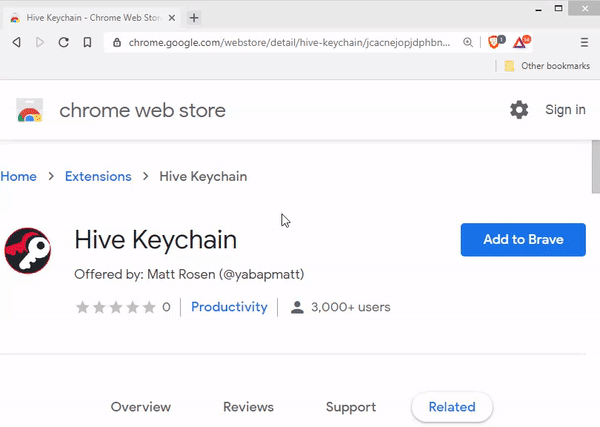Open the Productivity category link
Screen dimensions: 600x427
[229, 307]
